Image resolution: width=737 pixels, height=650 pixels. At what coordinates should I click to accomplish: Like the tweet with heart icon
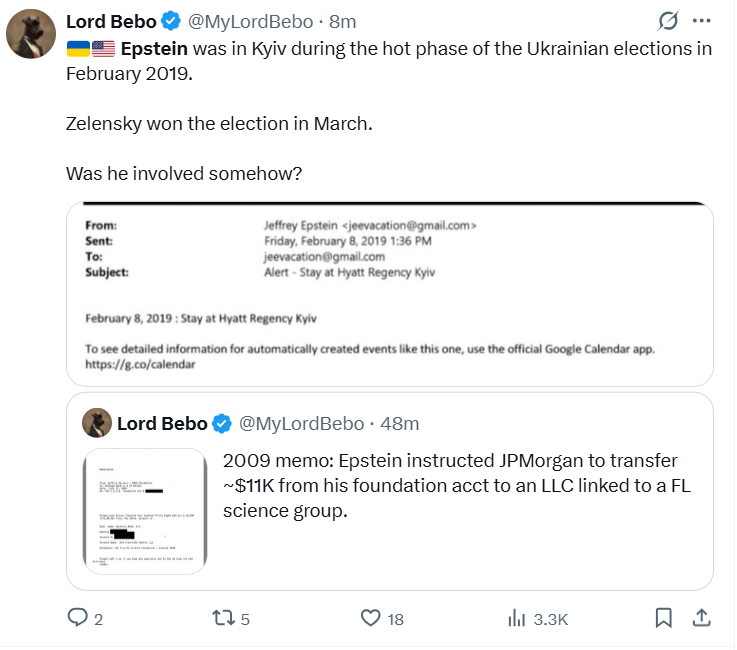pos(371,618)
